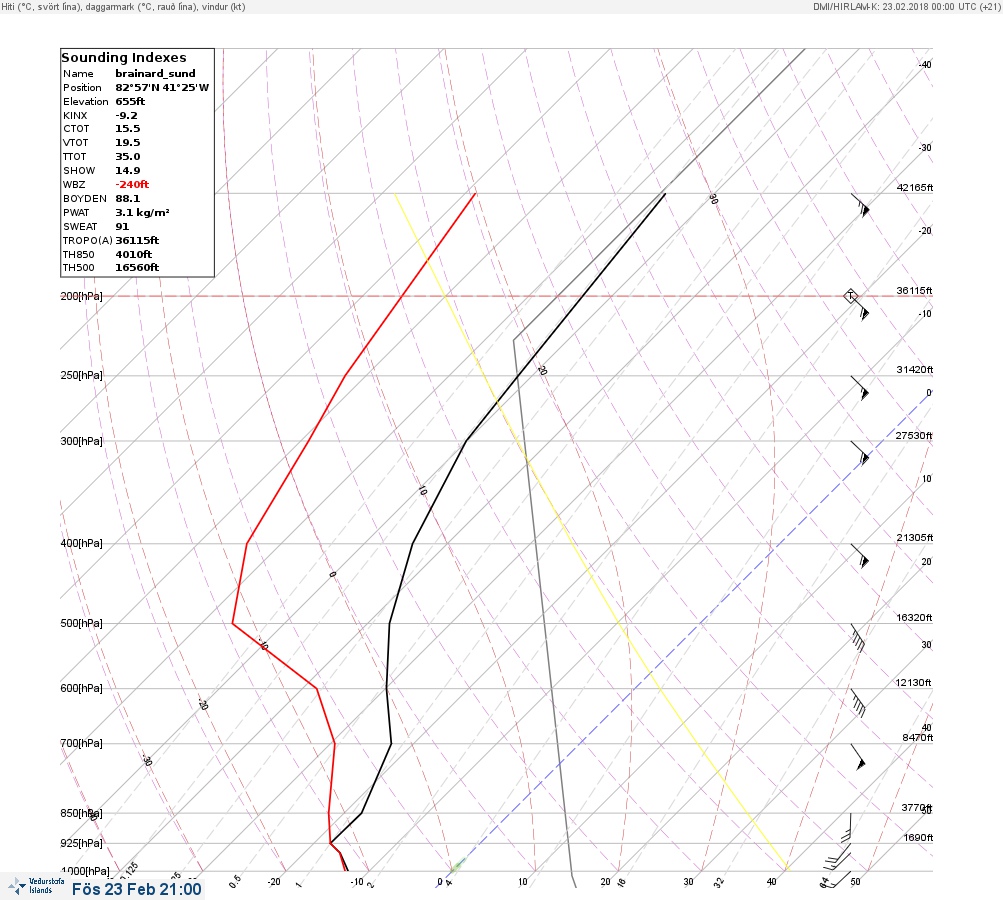Click the 27530ft height label
The width and height of the screenshot is (1003, 900).
tap(914, 436)
